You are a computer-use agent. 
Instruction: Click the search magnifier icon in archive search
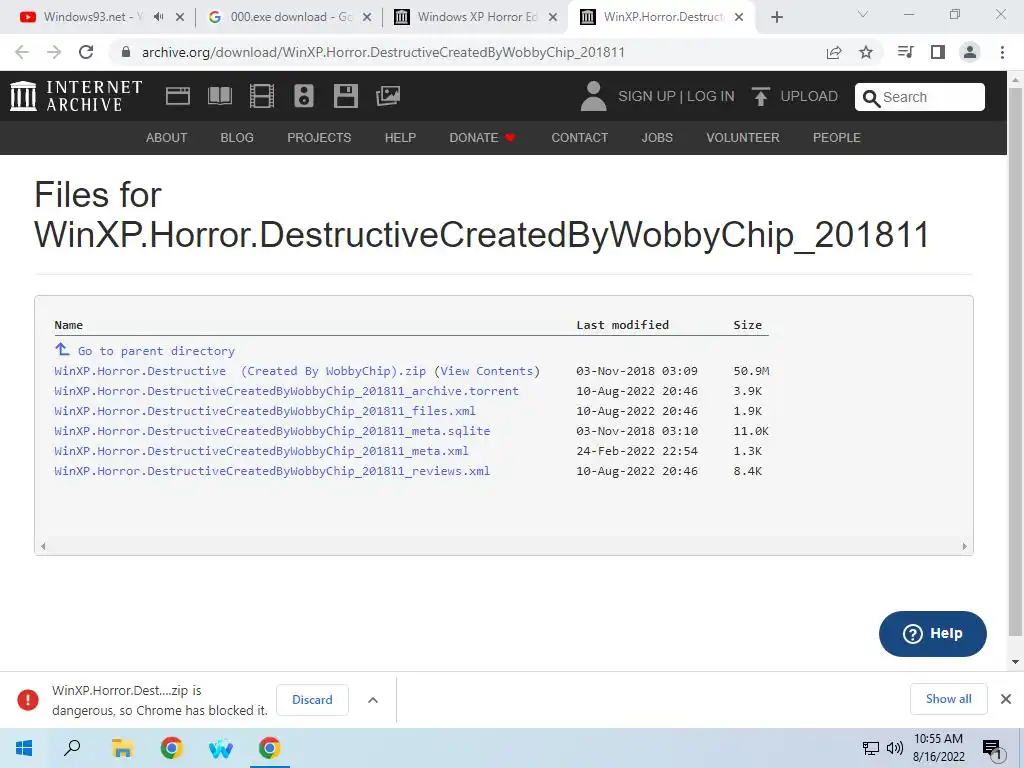pyautogui.click(x=871, y=98)
